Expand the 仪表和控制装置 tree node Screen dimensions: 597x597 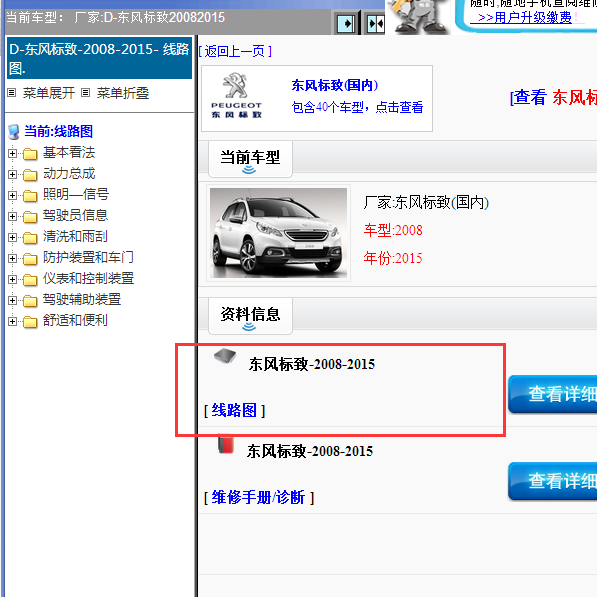pos(12,279)
